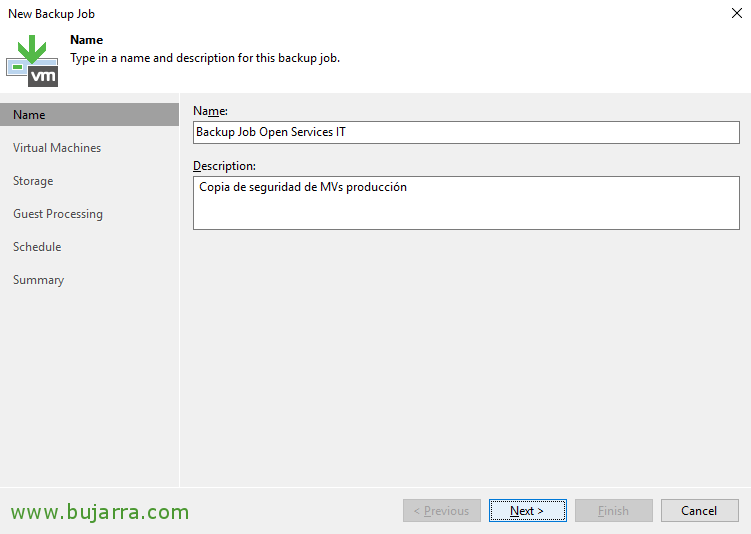Click the www.bujarra.com watermark

[x=100, y=512]
